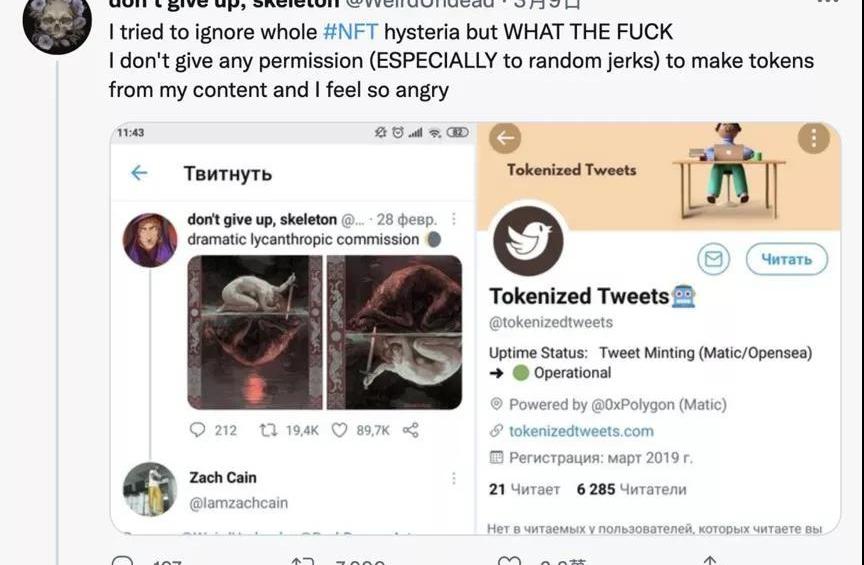Tap the orange back arrow on profile banner
This screenshot has height=565, width=864.
click(x=506, y=139)
